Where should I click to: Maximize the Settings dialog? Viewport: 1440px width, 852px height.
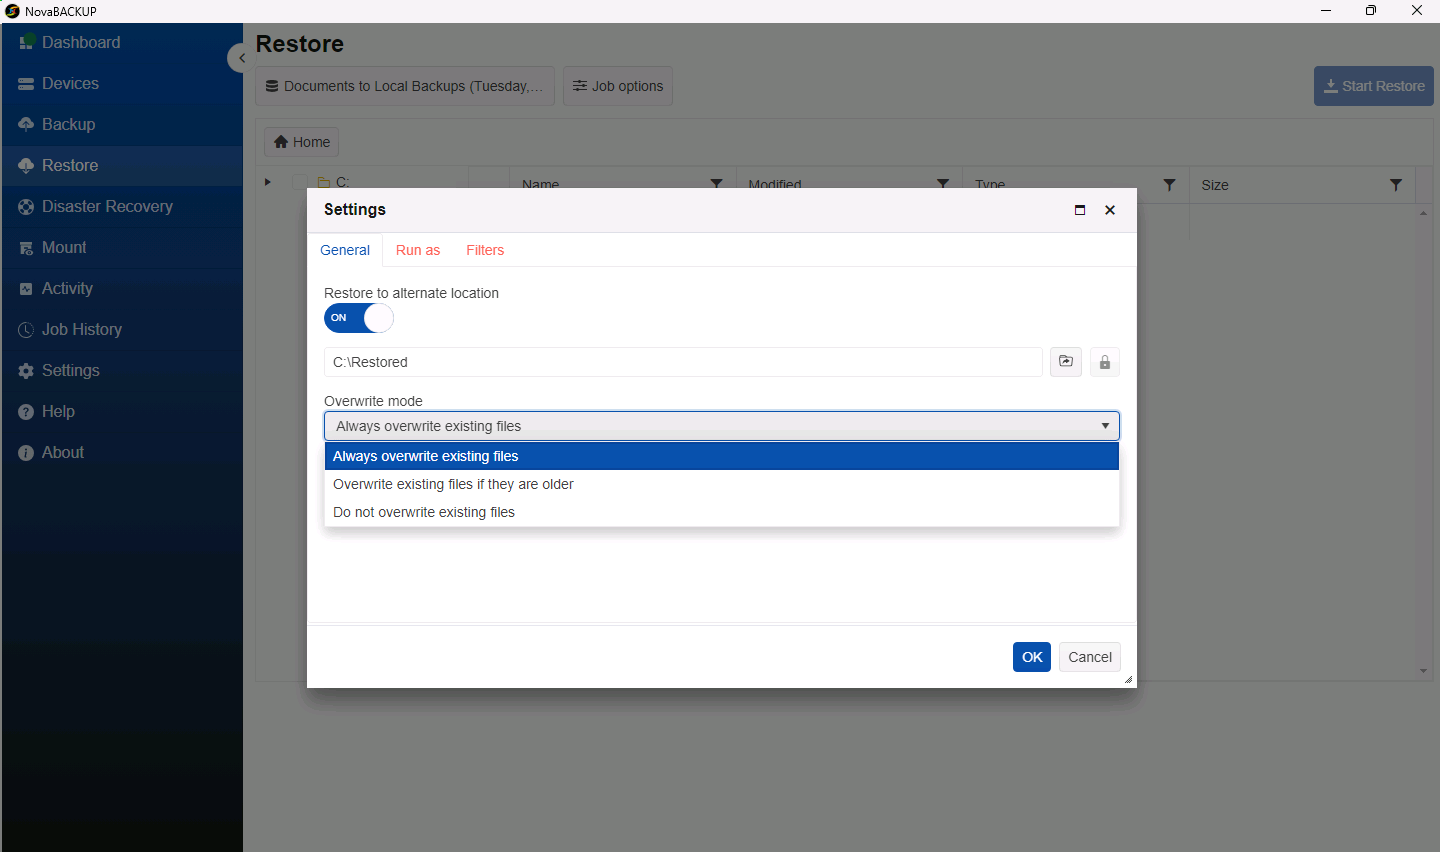click(x=1080, y=210)
